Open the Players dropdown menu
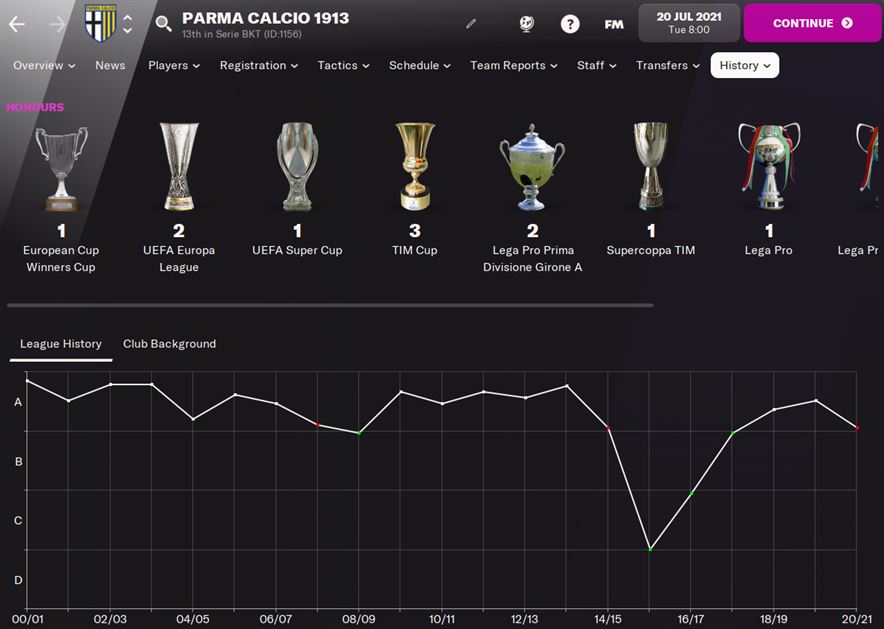The image size is (884, 629). pos(174,65)
